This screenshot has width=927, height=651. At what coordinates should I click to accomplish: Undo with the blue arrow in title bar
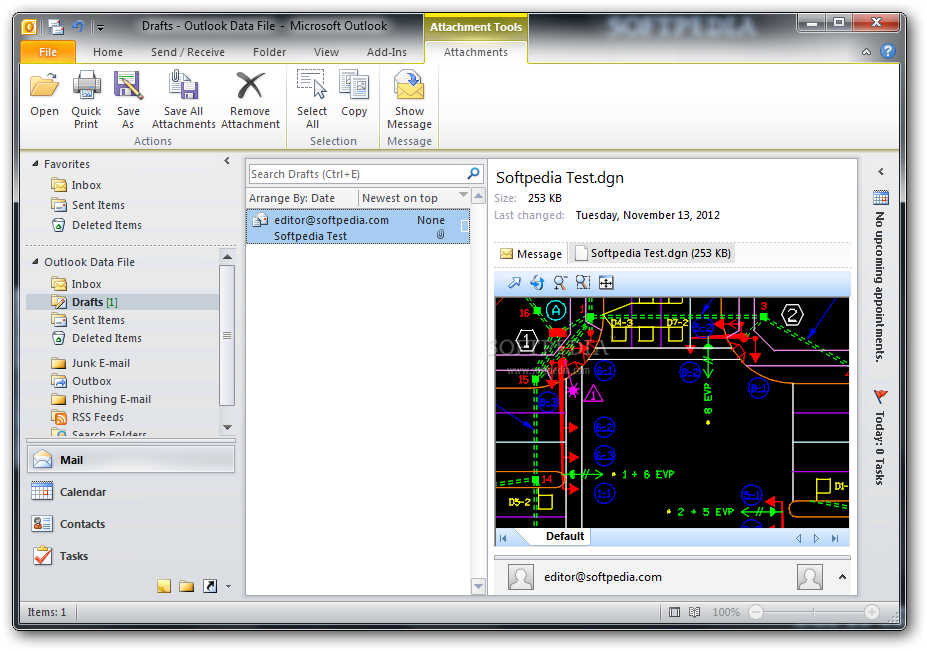coord(78,27)
